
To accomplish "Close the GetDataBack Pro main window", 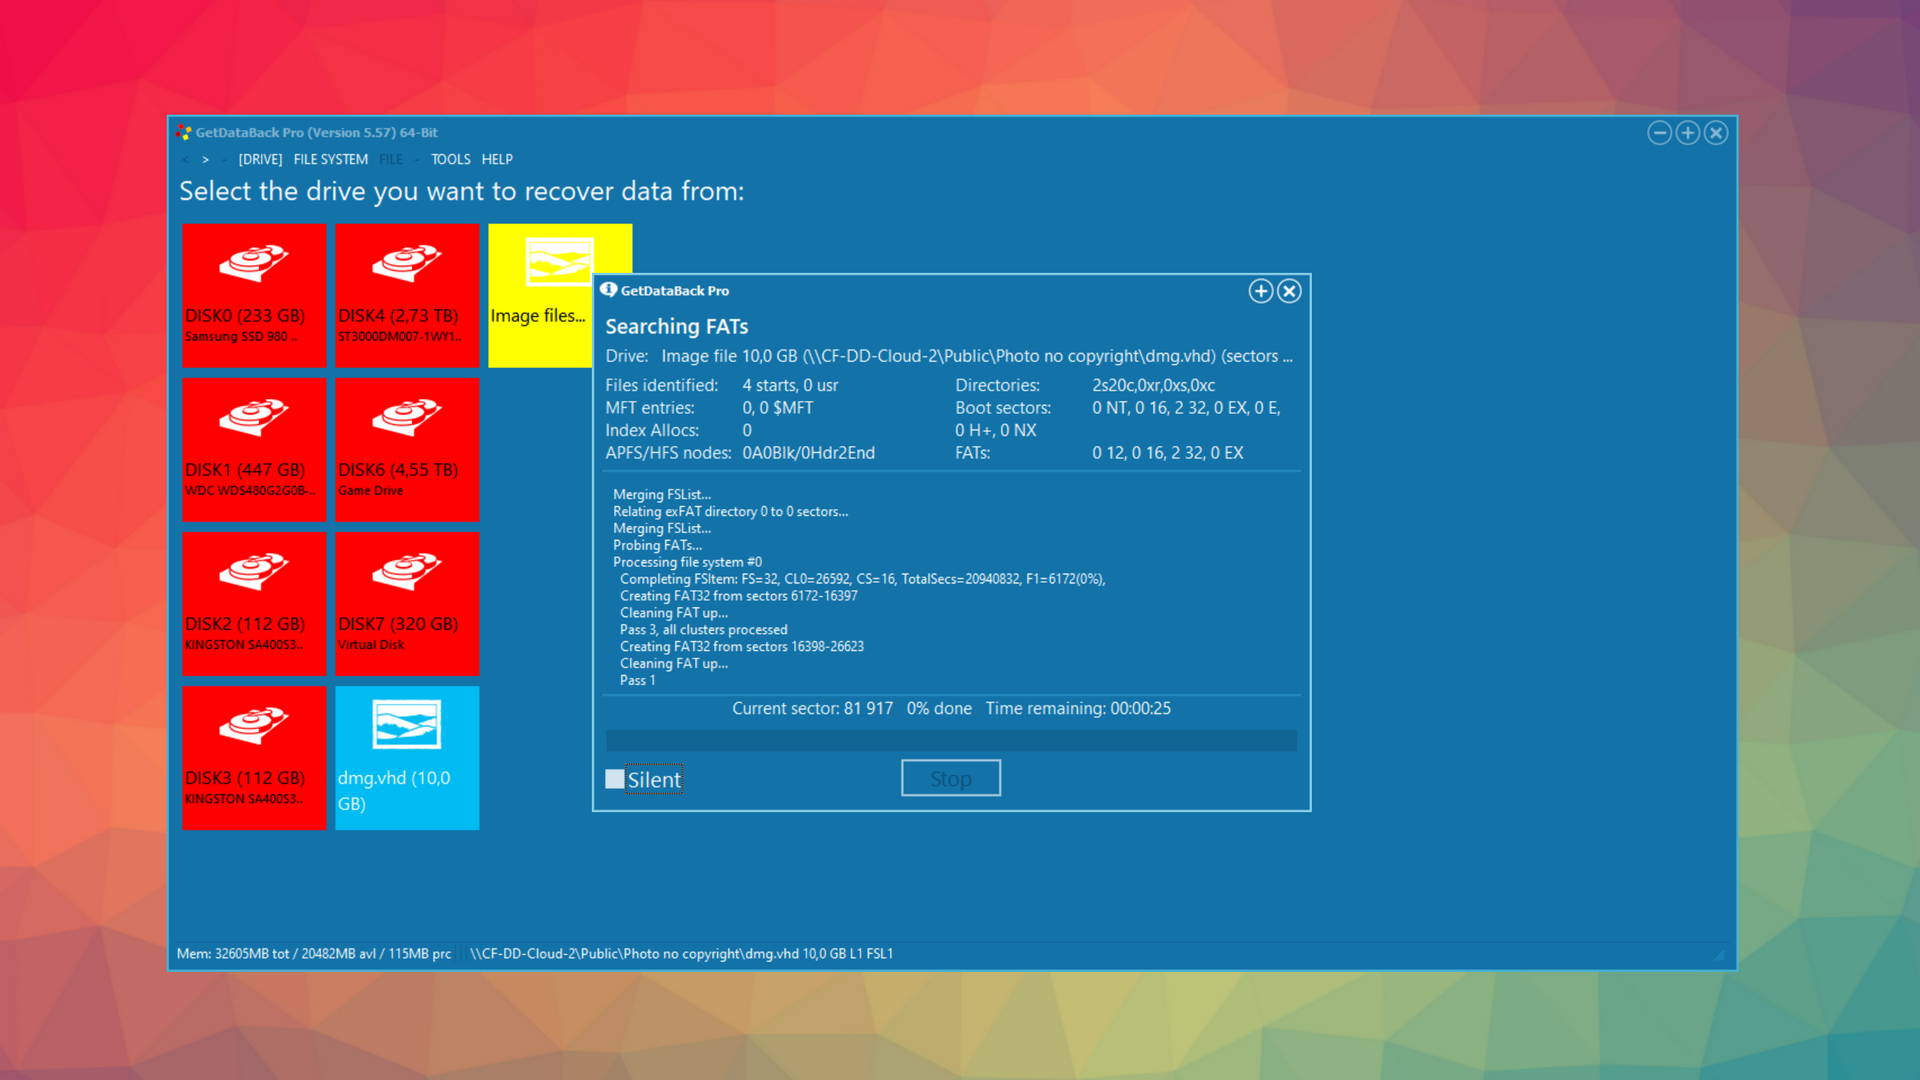I will pyautogui.click(x=1716, y=133).
